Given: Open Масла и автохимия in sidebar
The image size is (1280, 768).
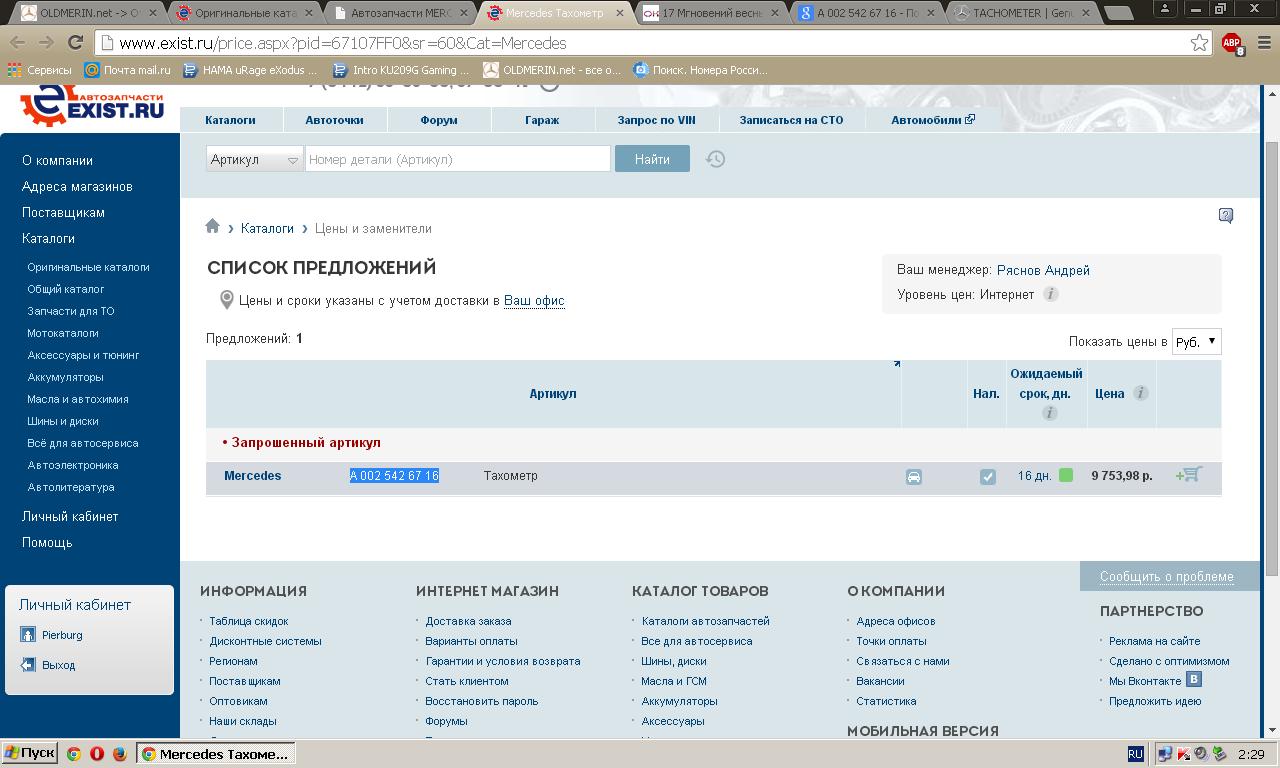Looking at the screenshot, I should point(77,399).
